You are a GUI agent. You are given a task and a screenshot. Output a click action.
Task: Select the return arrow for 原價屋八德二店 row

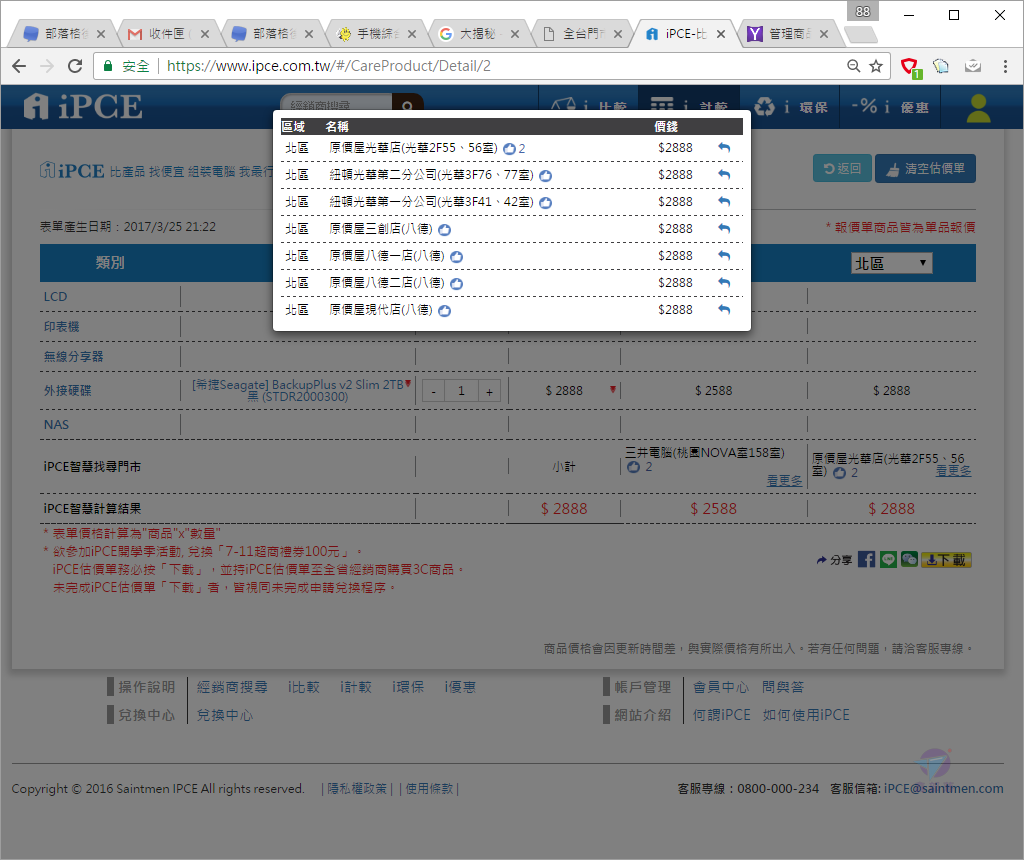pos(724,282)
